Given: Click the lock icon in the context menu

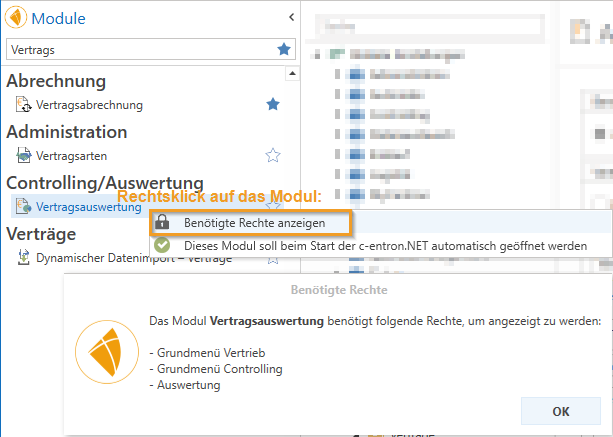Looking at the screenshot, I should tap(163, 223).
